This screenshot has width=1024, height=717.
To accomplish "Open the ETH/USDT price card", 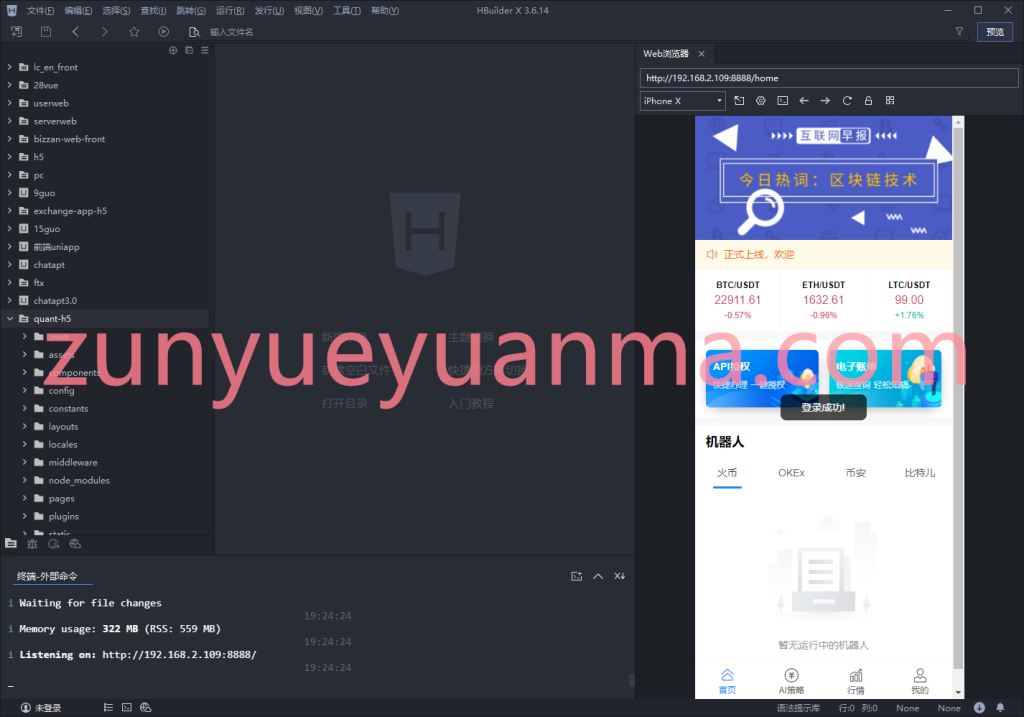I will [824, 300].
